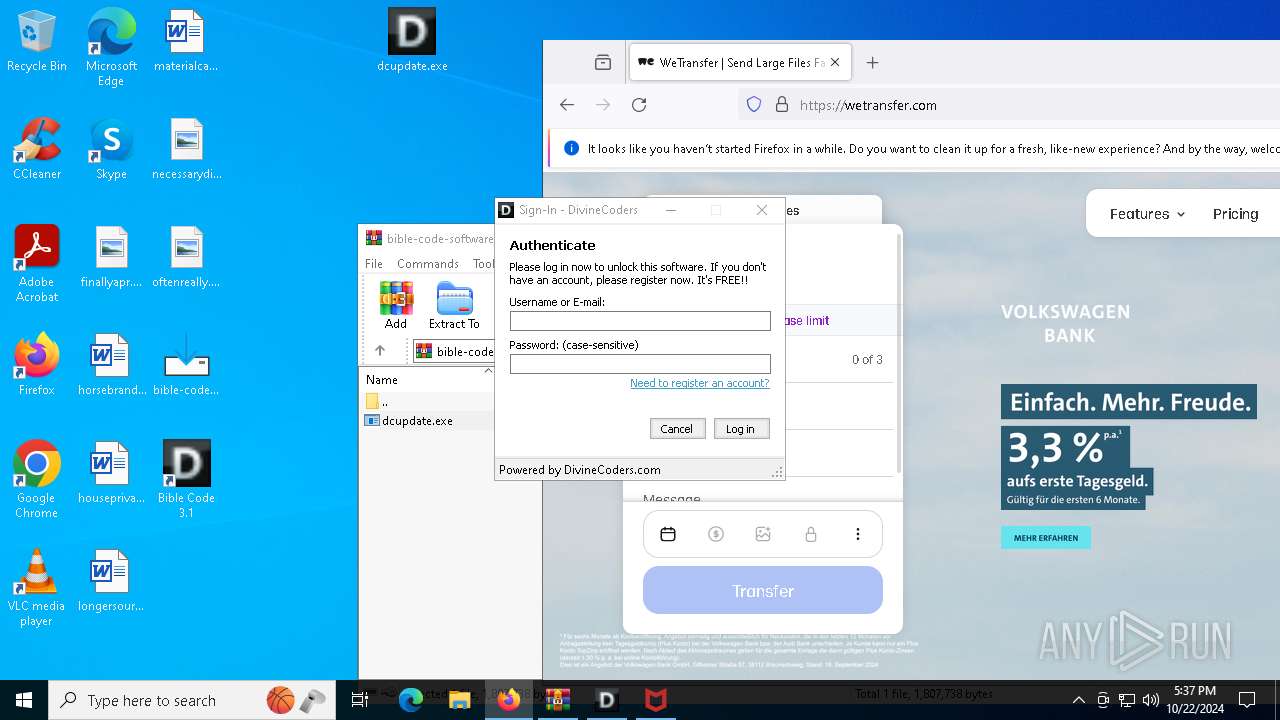Click the password lock icon in WeTransfer

point(811,535)
